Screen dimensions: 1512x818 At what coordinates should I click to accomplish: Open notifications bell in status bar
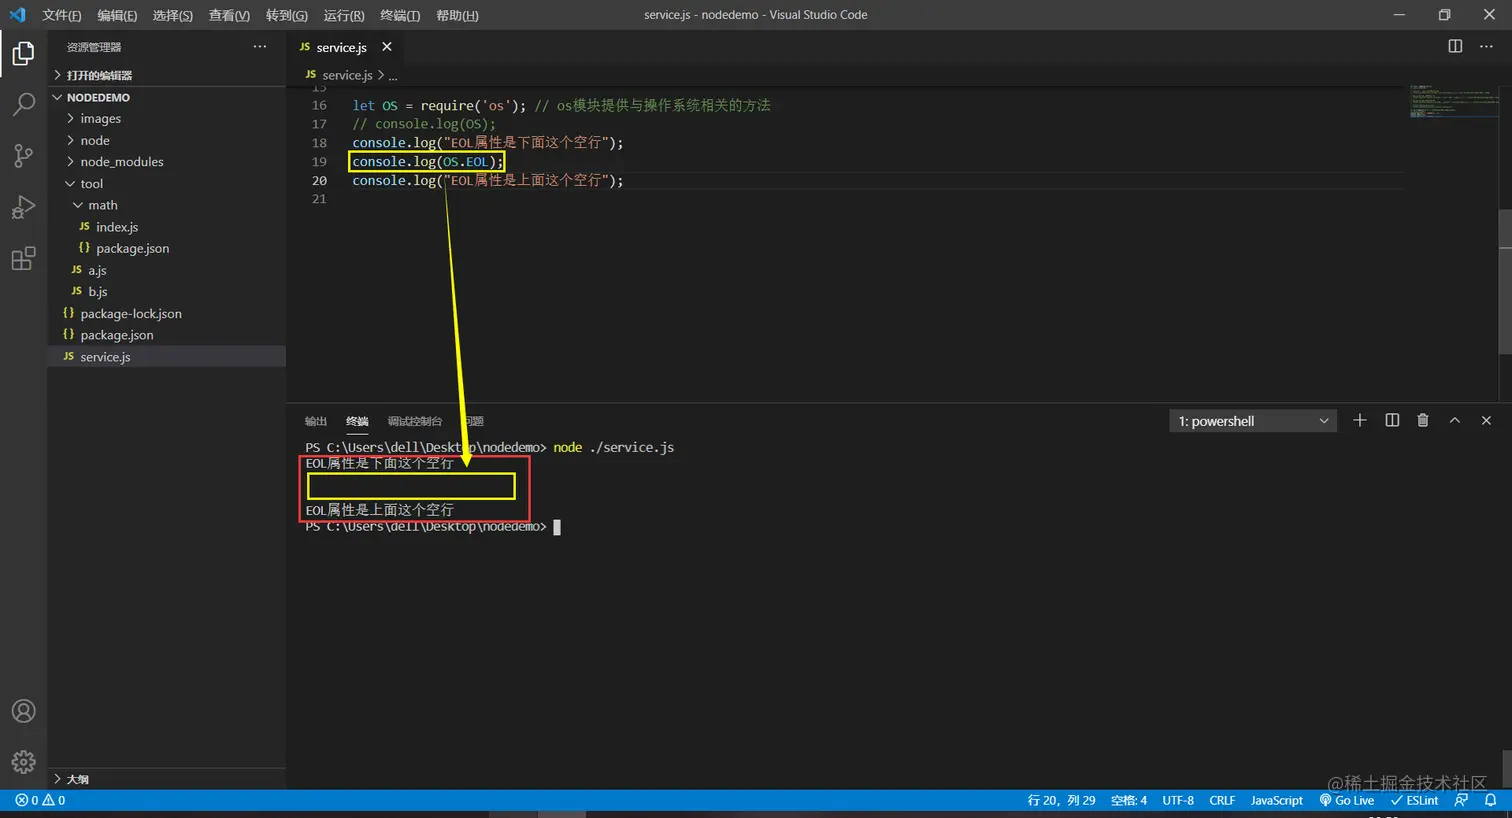click(x=1490, y=800)
